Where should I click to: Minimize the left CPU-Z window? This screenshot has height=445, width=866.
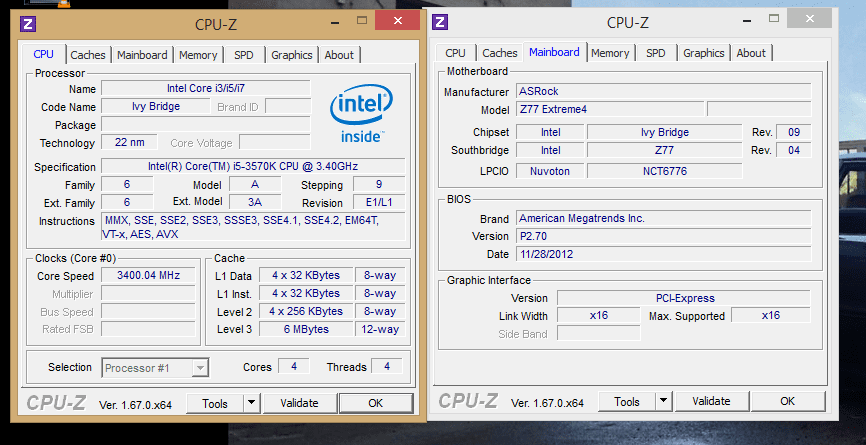[x=335, y=22]
